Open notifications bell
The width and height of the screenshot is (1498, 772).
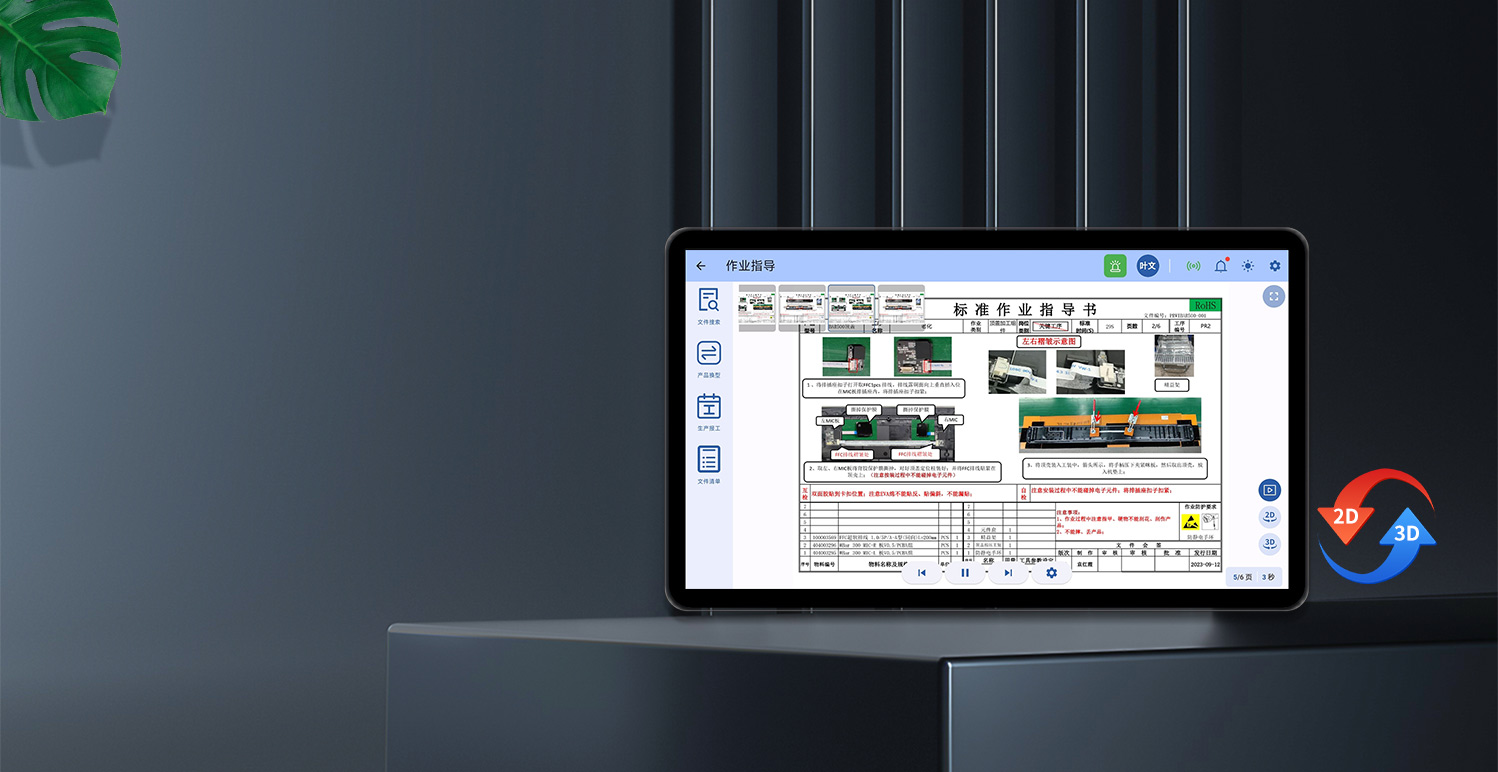tap(1221, 266)
